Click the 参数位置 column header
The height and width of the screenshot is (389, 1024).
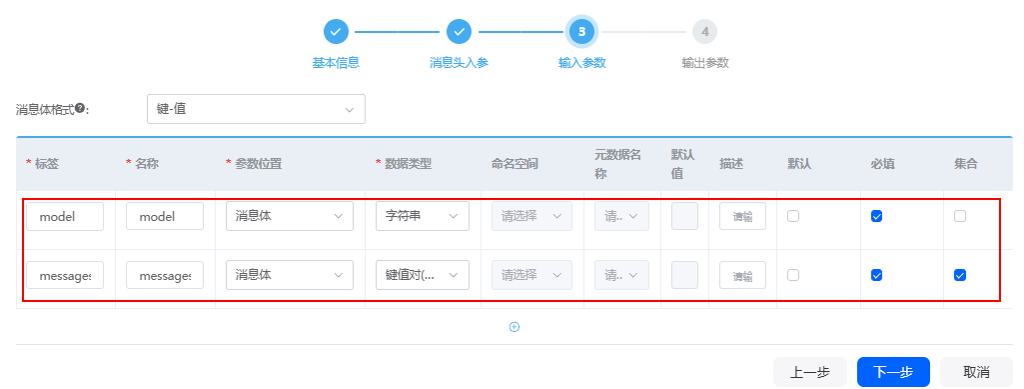click(x=258, y=164)
